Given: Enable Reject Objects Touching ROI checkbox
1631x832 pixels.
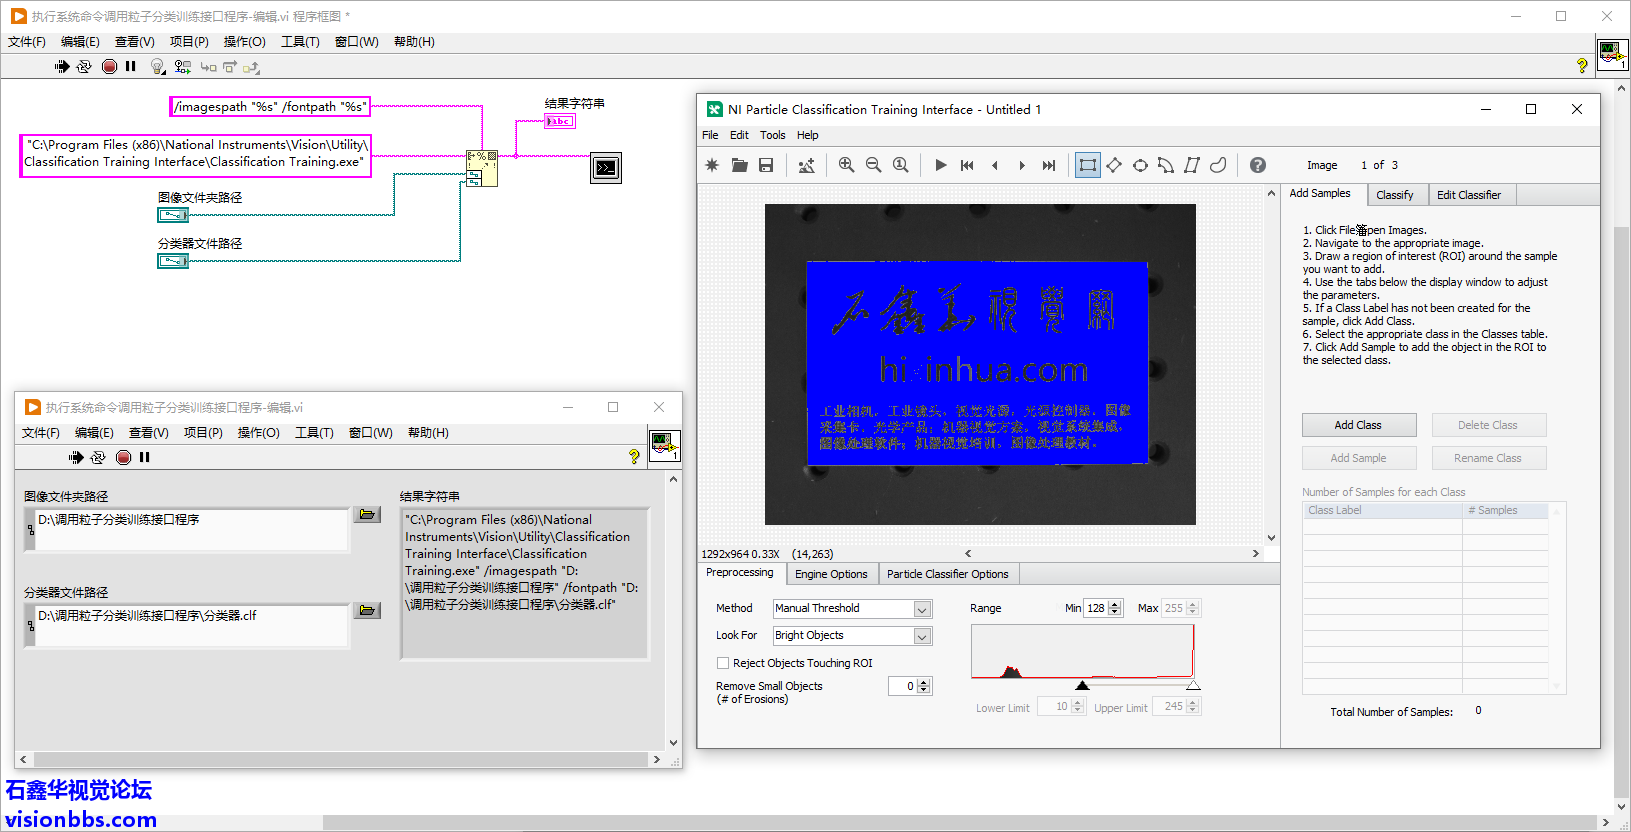Looking at the screenshot, I should coord(723,663).
